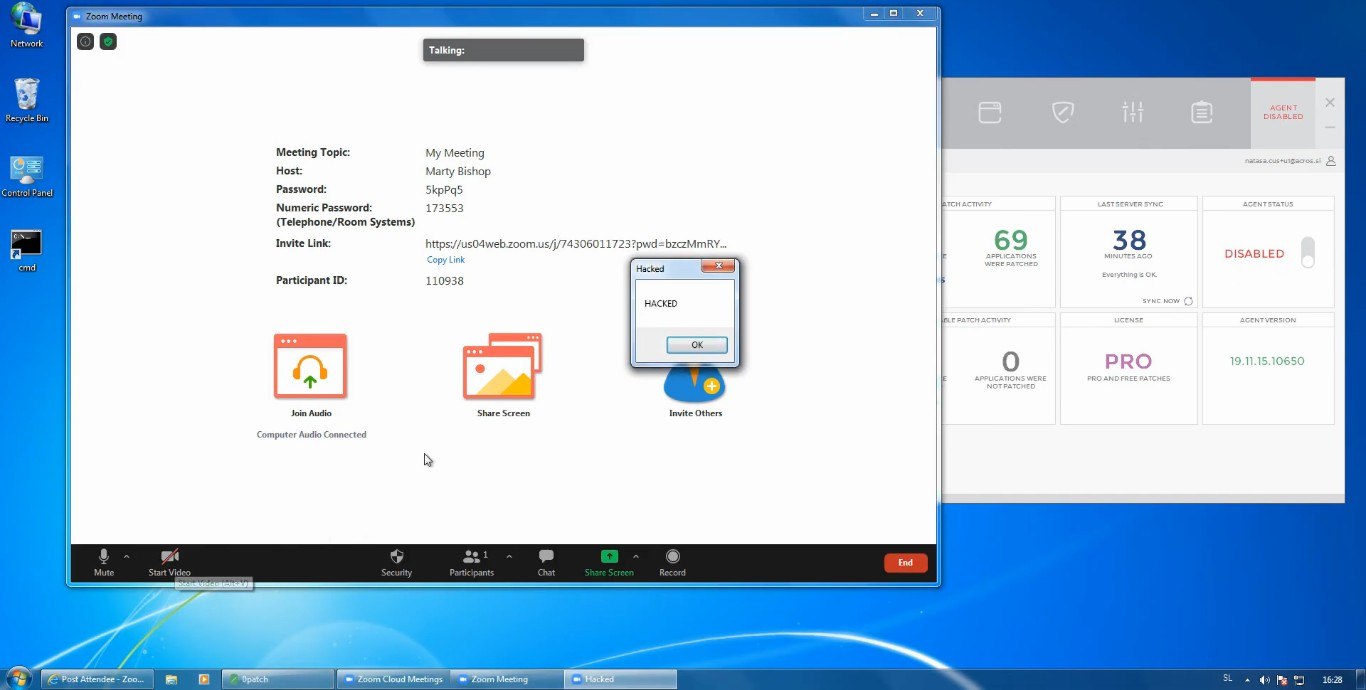
Task: Click the meeting info icon in Zoom
Action: [x=86, y=41]
